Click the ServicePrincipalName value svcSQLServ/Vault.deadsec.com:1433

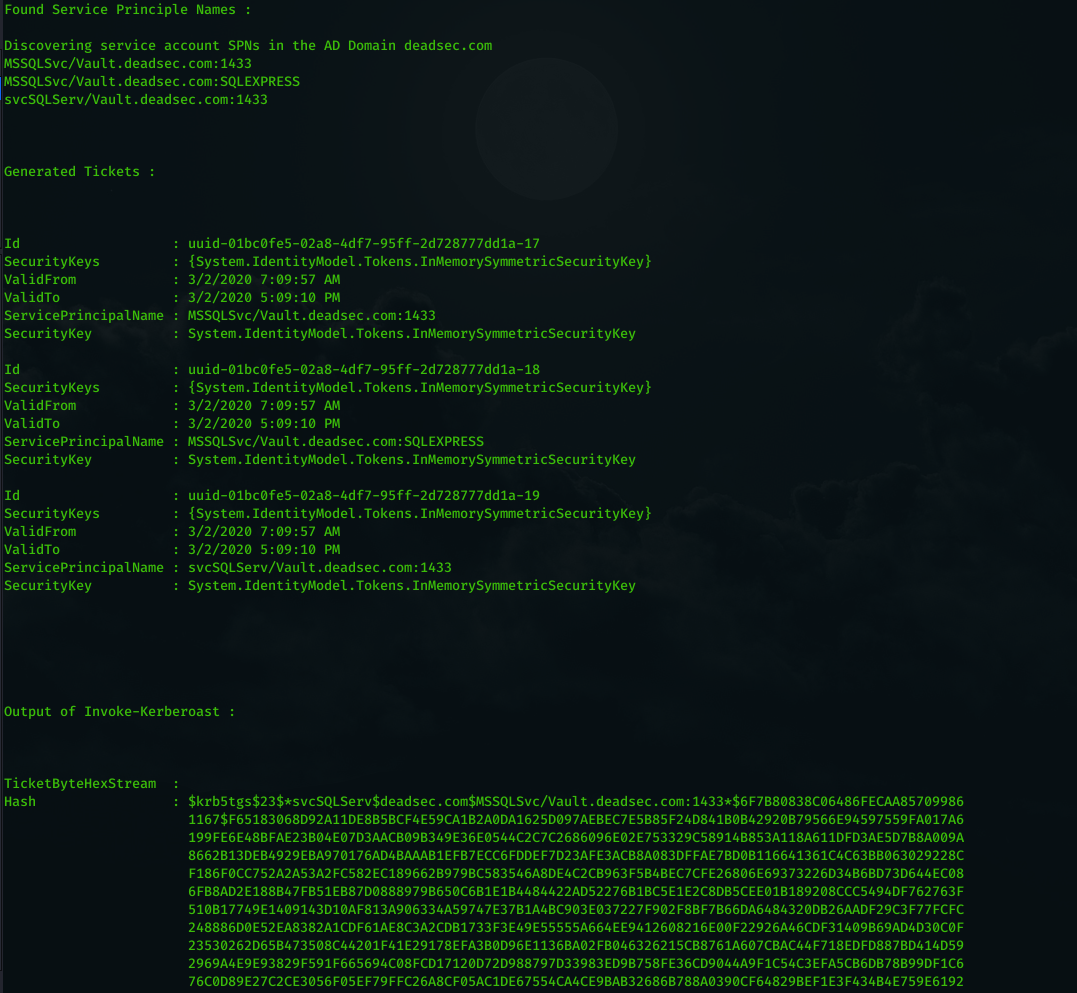point(320,568)
